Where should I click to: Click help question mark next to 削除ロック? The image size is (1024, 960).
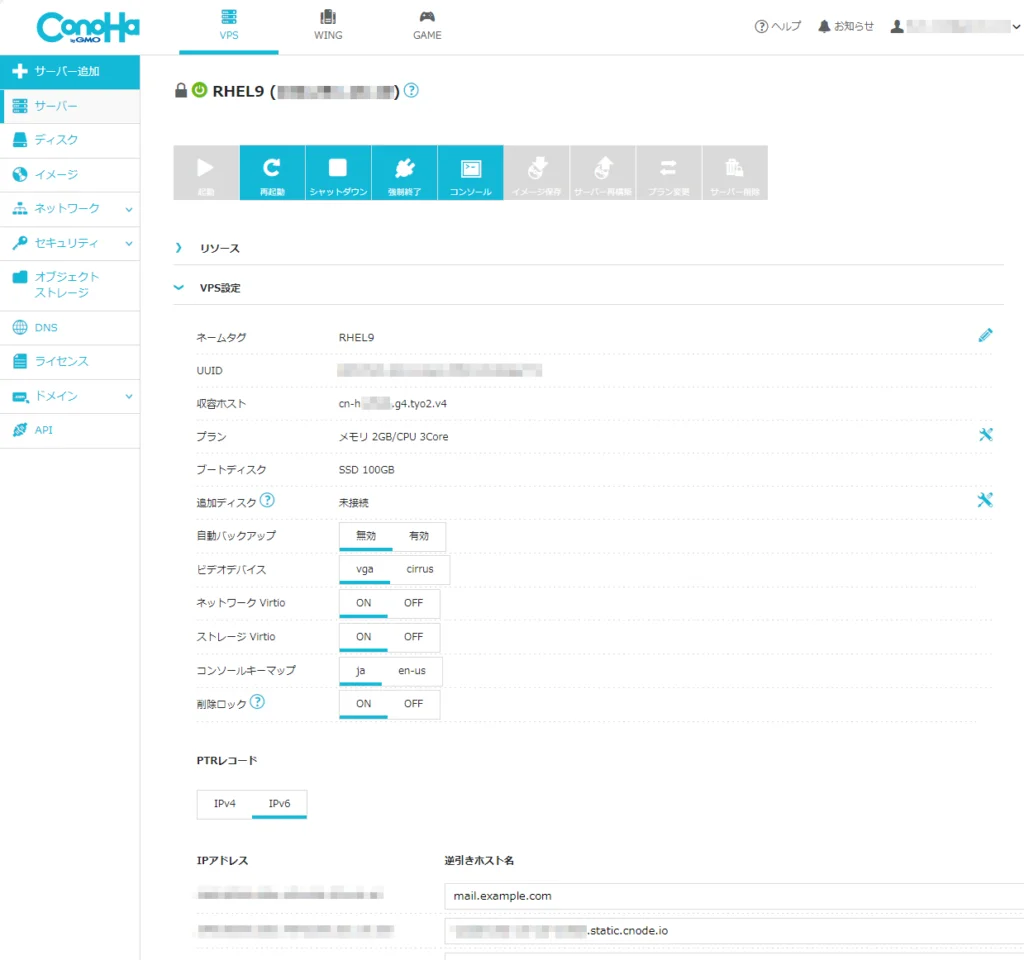[x=257, y=702]
